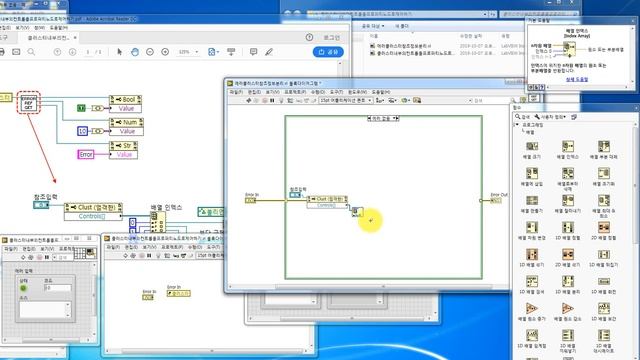Viewport: 640px width, 360px height.
Task: Click New Folder in the Explorer window
Action: click(x=402, y=26)
